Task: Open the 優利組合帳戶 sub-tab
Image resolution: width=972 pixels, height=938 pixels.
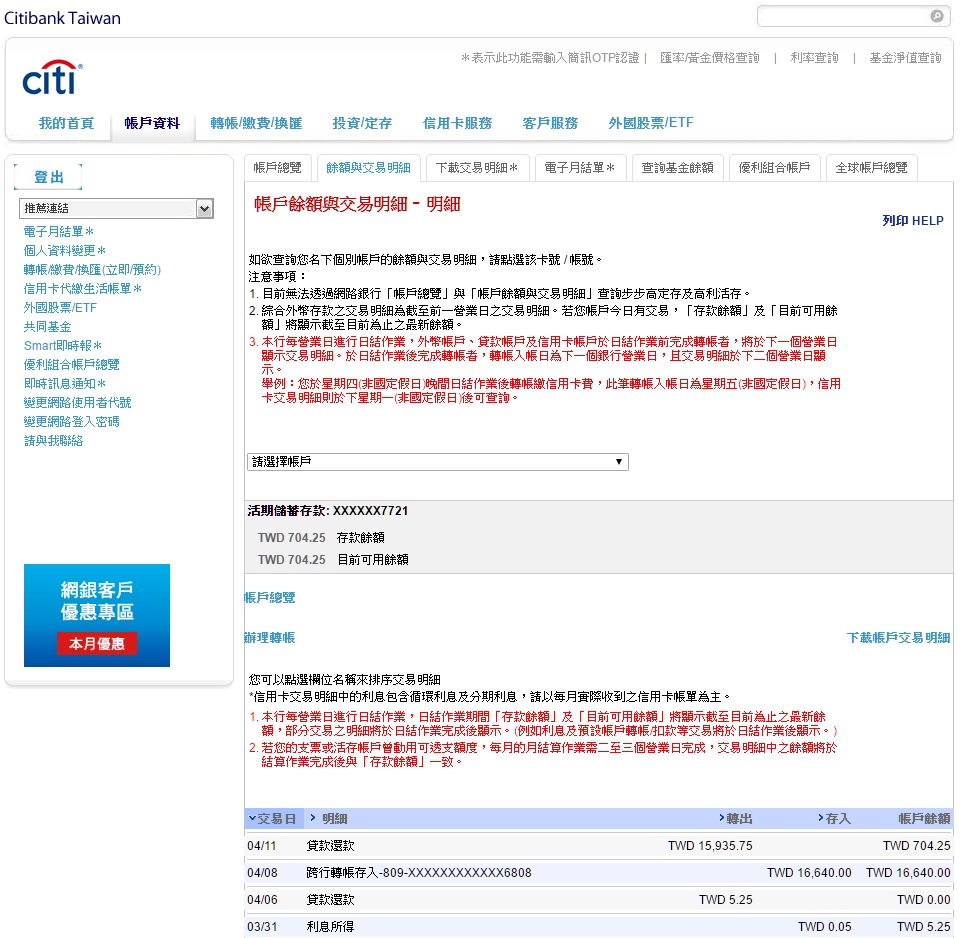Action: (x=774, y=167)
